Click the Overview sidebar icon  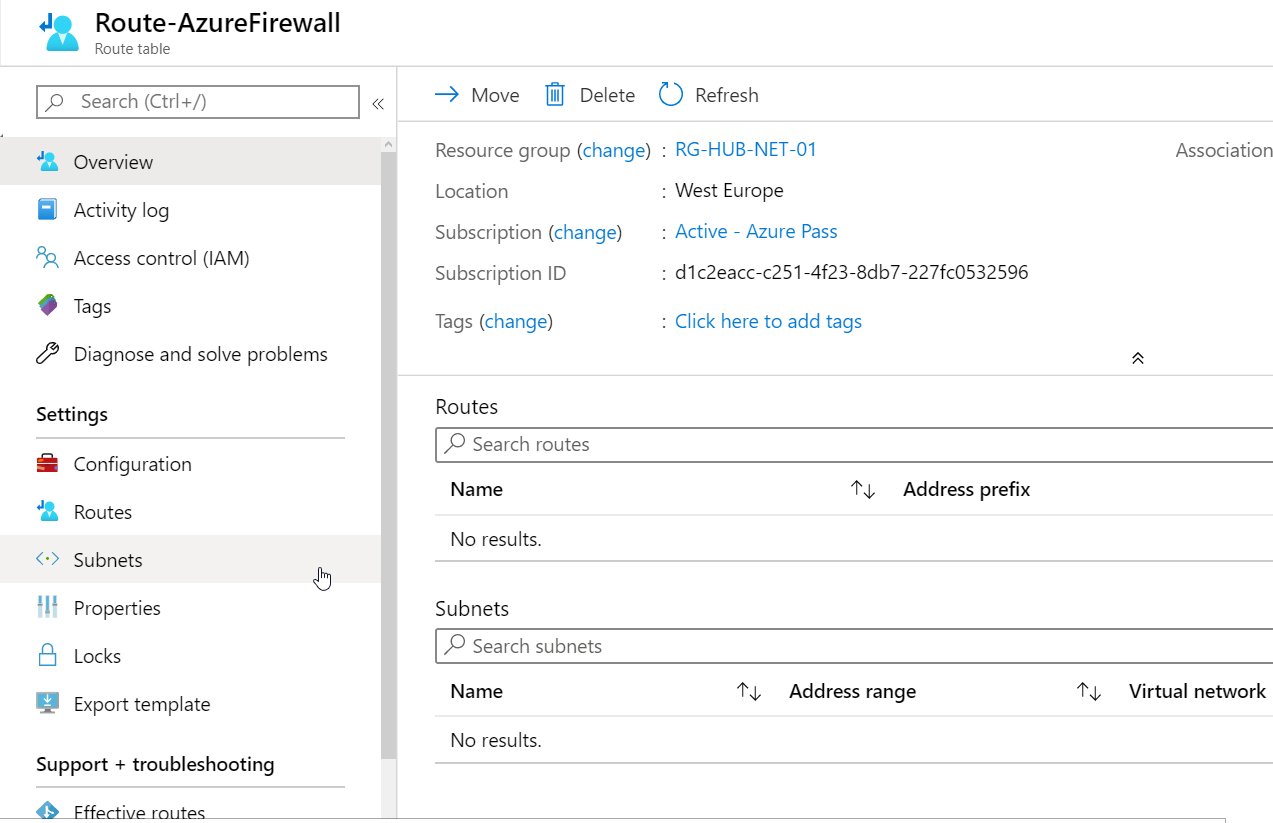point(47,161)
